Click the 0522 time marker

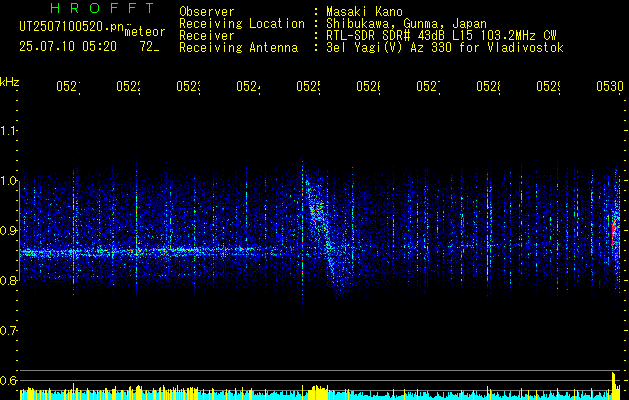128,87
